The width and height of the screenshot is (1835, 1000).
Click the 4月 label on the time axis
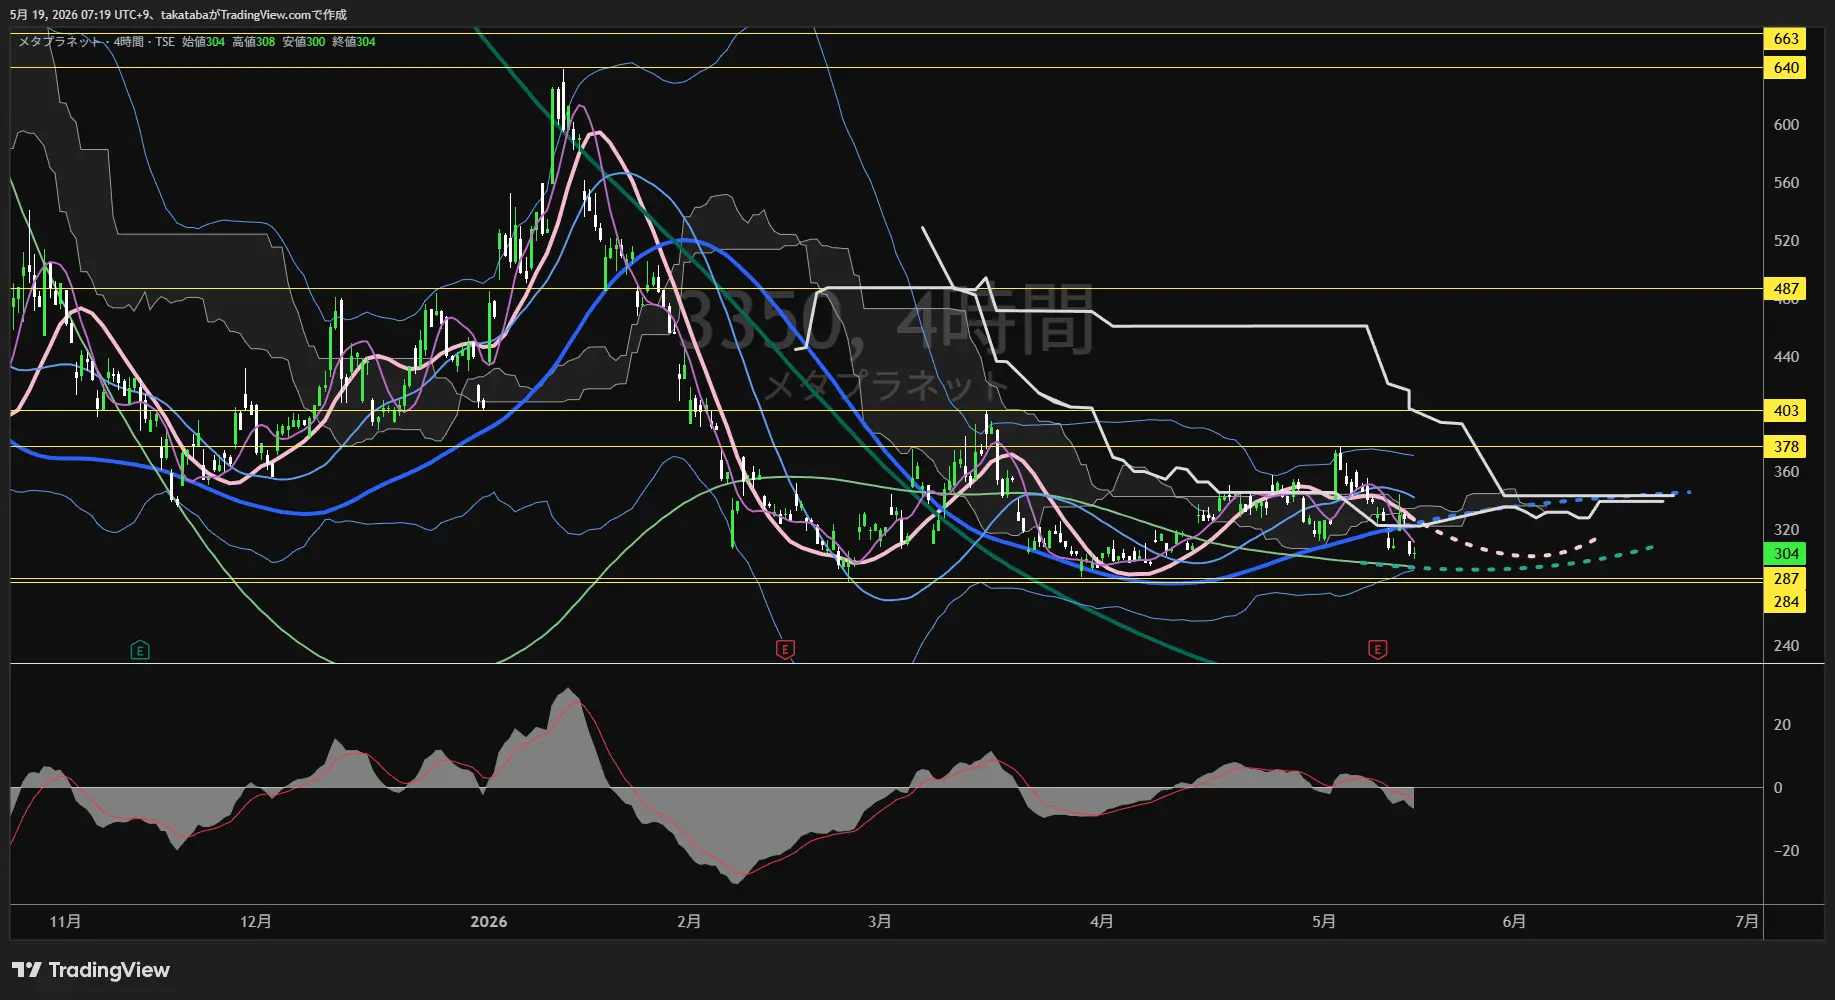pos(1101,922)
